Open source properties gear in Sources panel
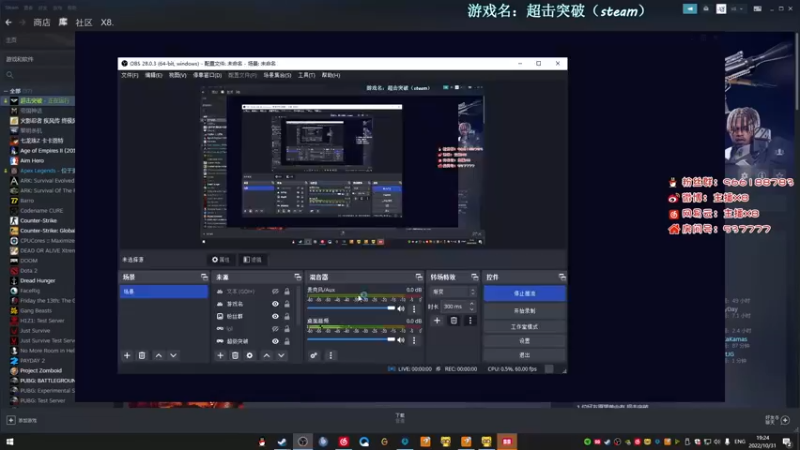The height and width of the screenshot is (450, 800). coord(249,355)
